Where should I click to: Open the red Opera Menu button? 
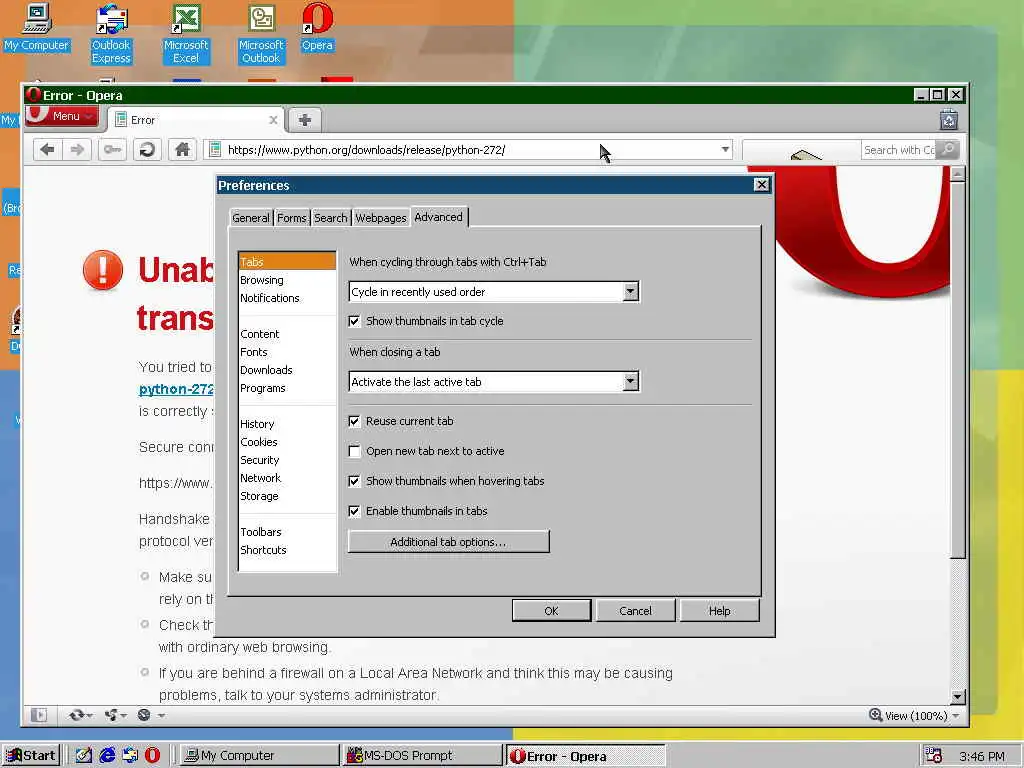click(x=62, y=116)
